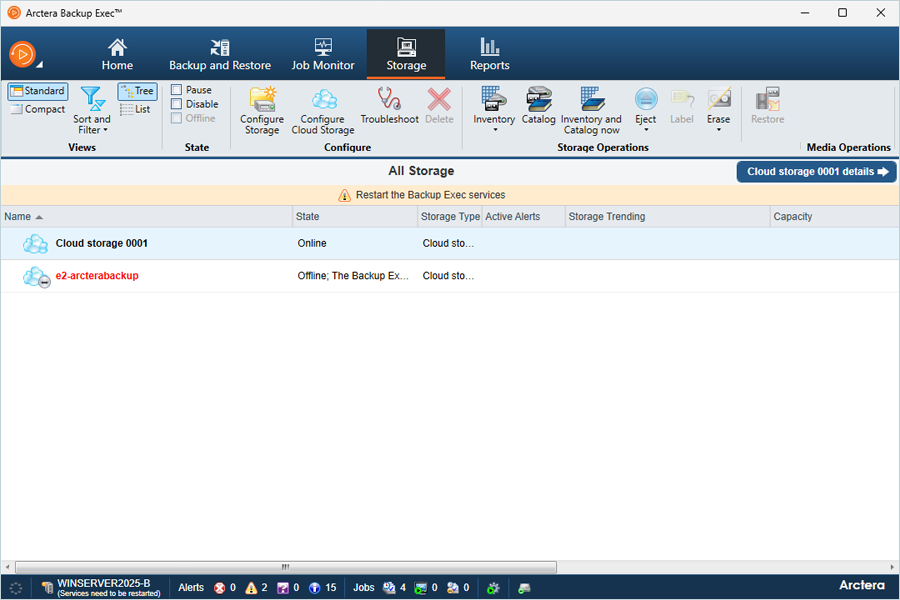Switch to Standard view

pyautogui.click(x=38, y=91)
